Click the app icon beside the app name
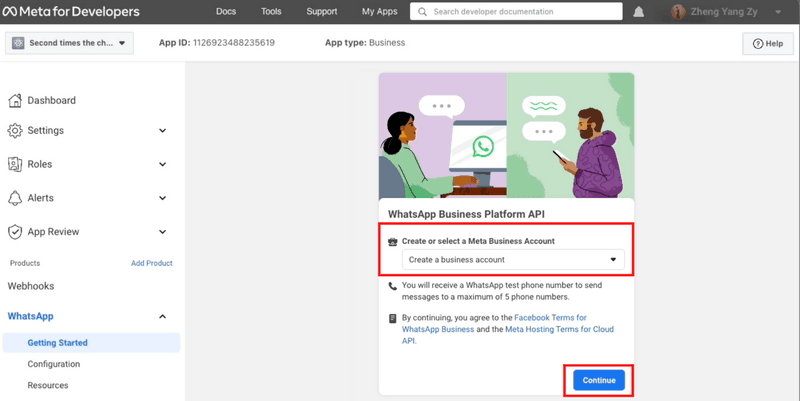 tap(18, 43)
